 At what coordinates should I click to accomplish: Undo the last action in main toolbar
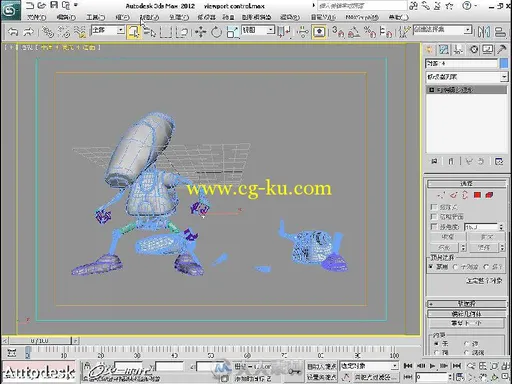click(13, 32)
